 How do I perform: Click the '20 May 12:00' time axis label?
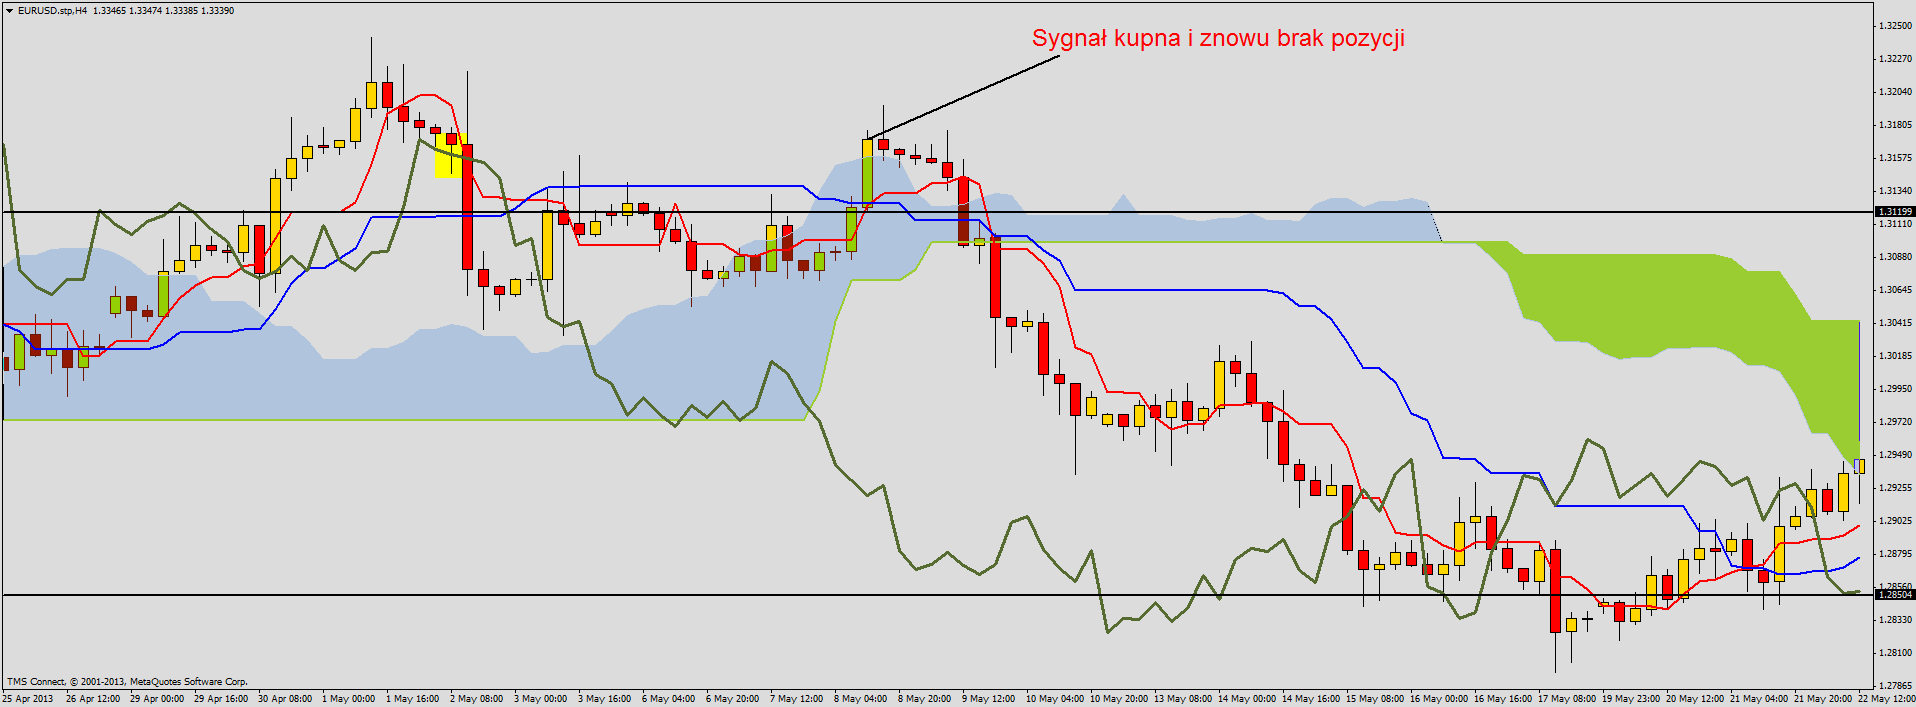[x=1695, y=699]
